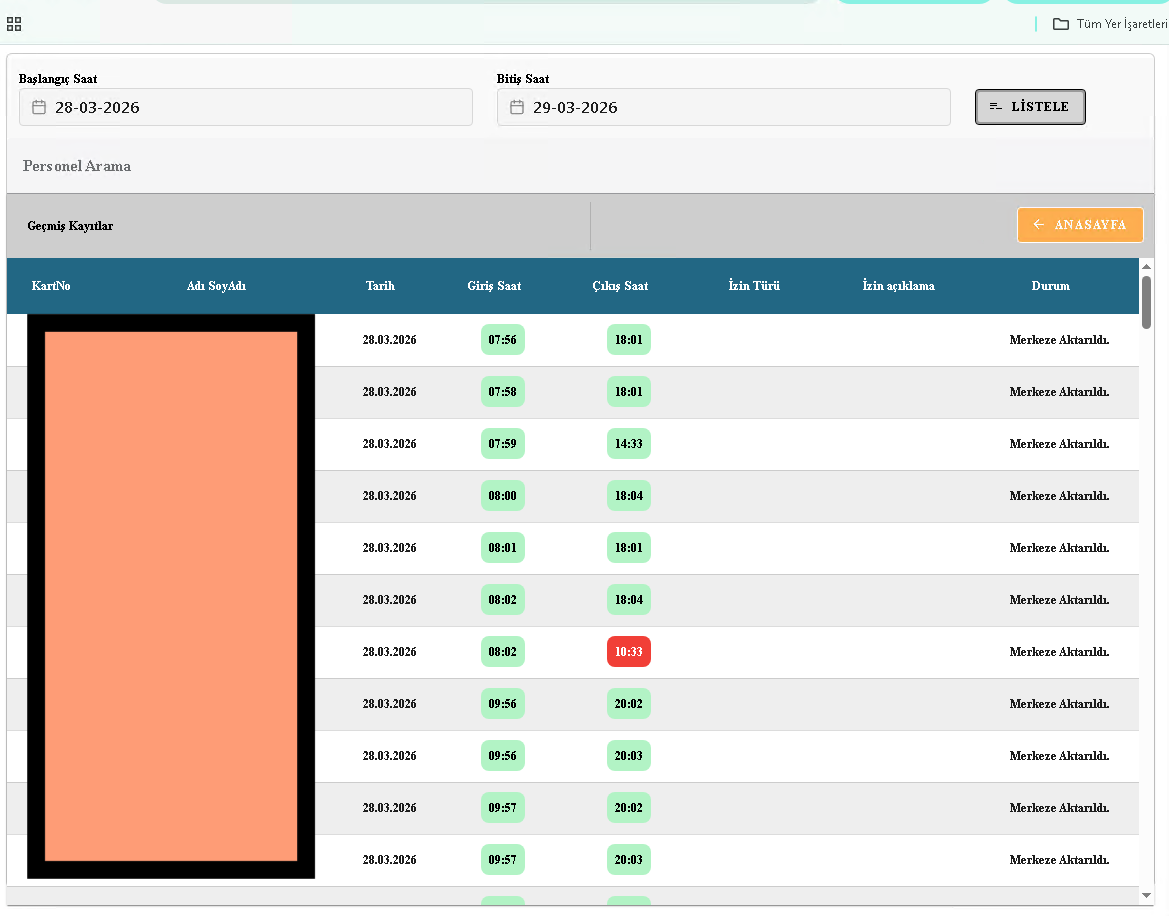The width and height of the screenshot is (1169, 916).
Task: Select the red 10:33 Çıkış Saat badge
Action: click(x=629, y=651)
